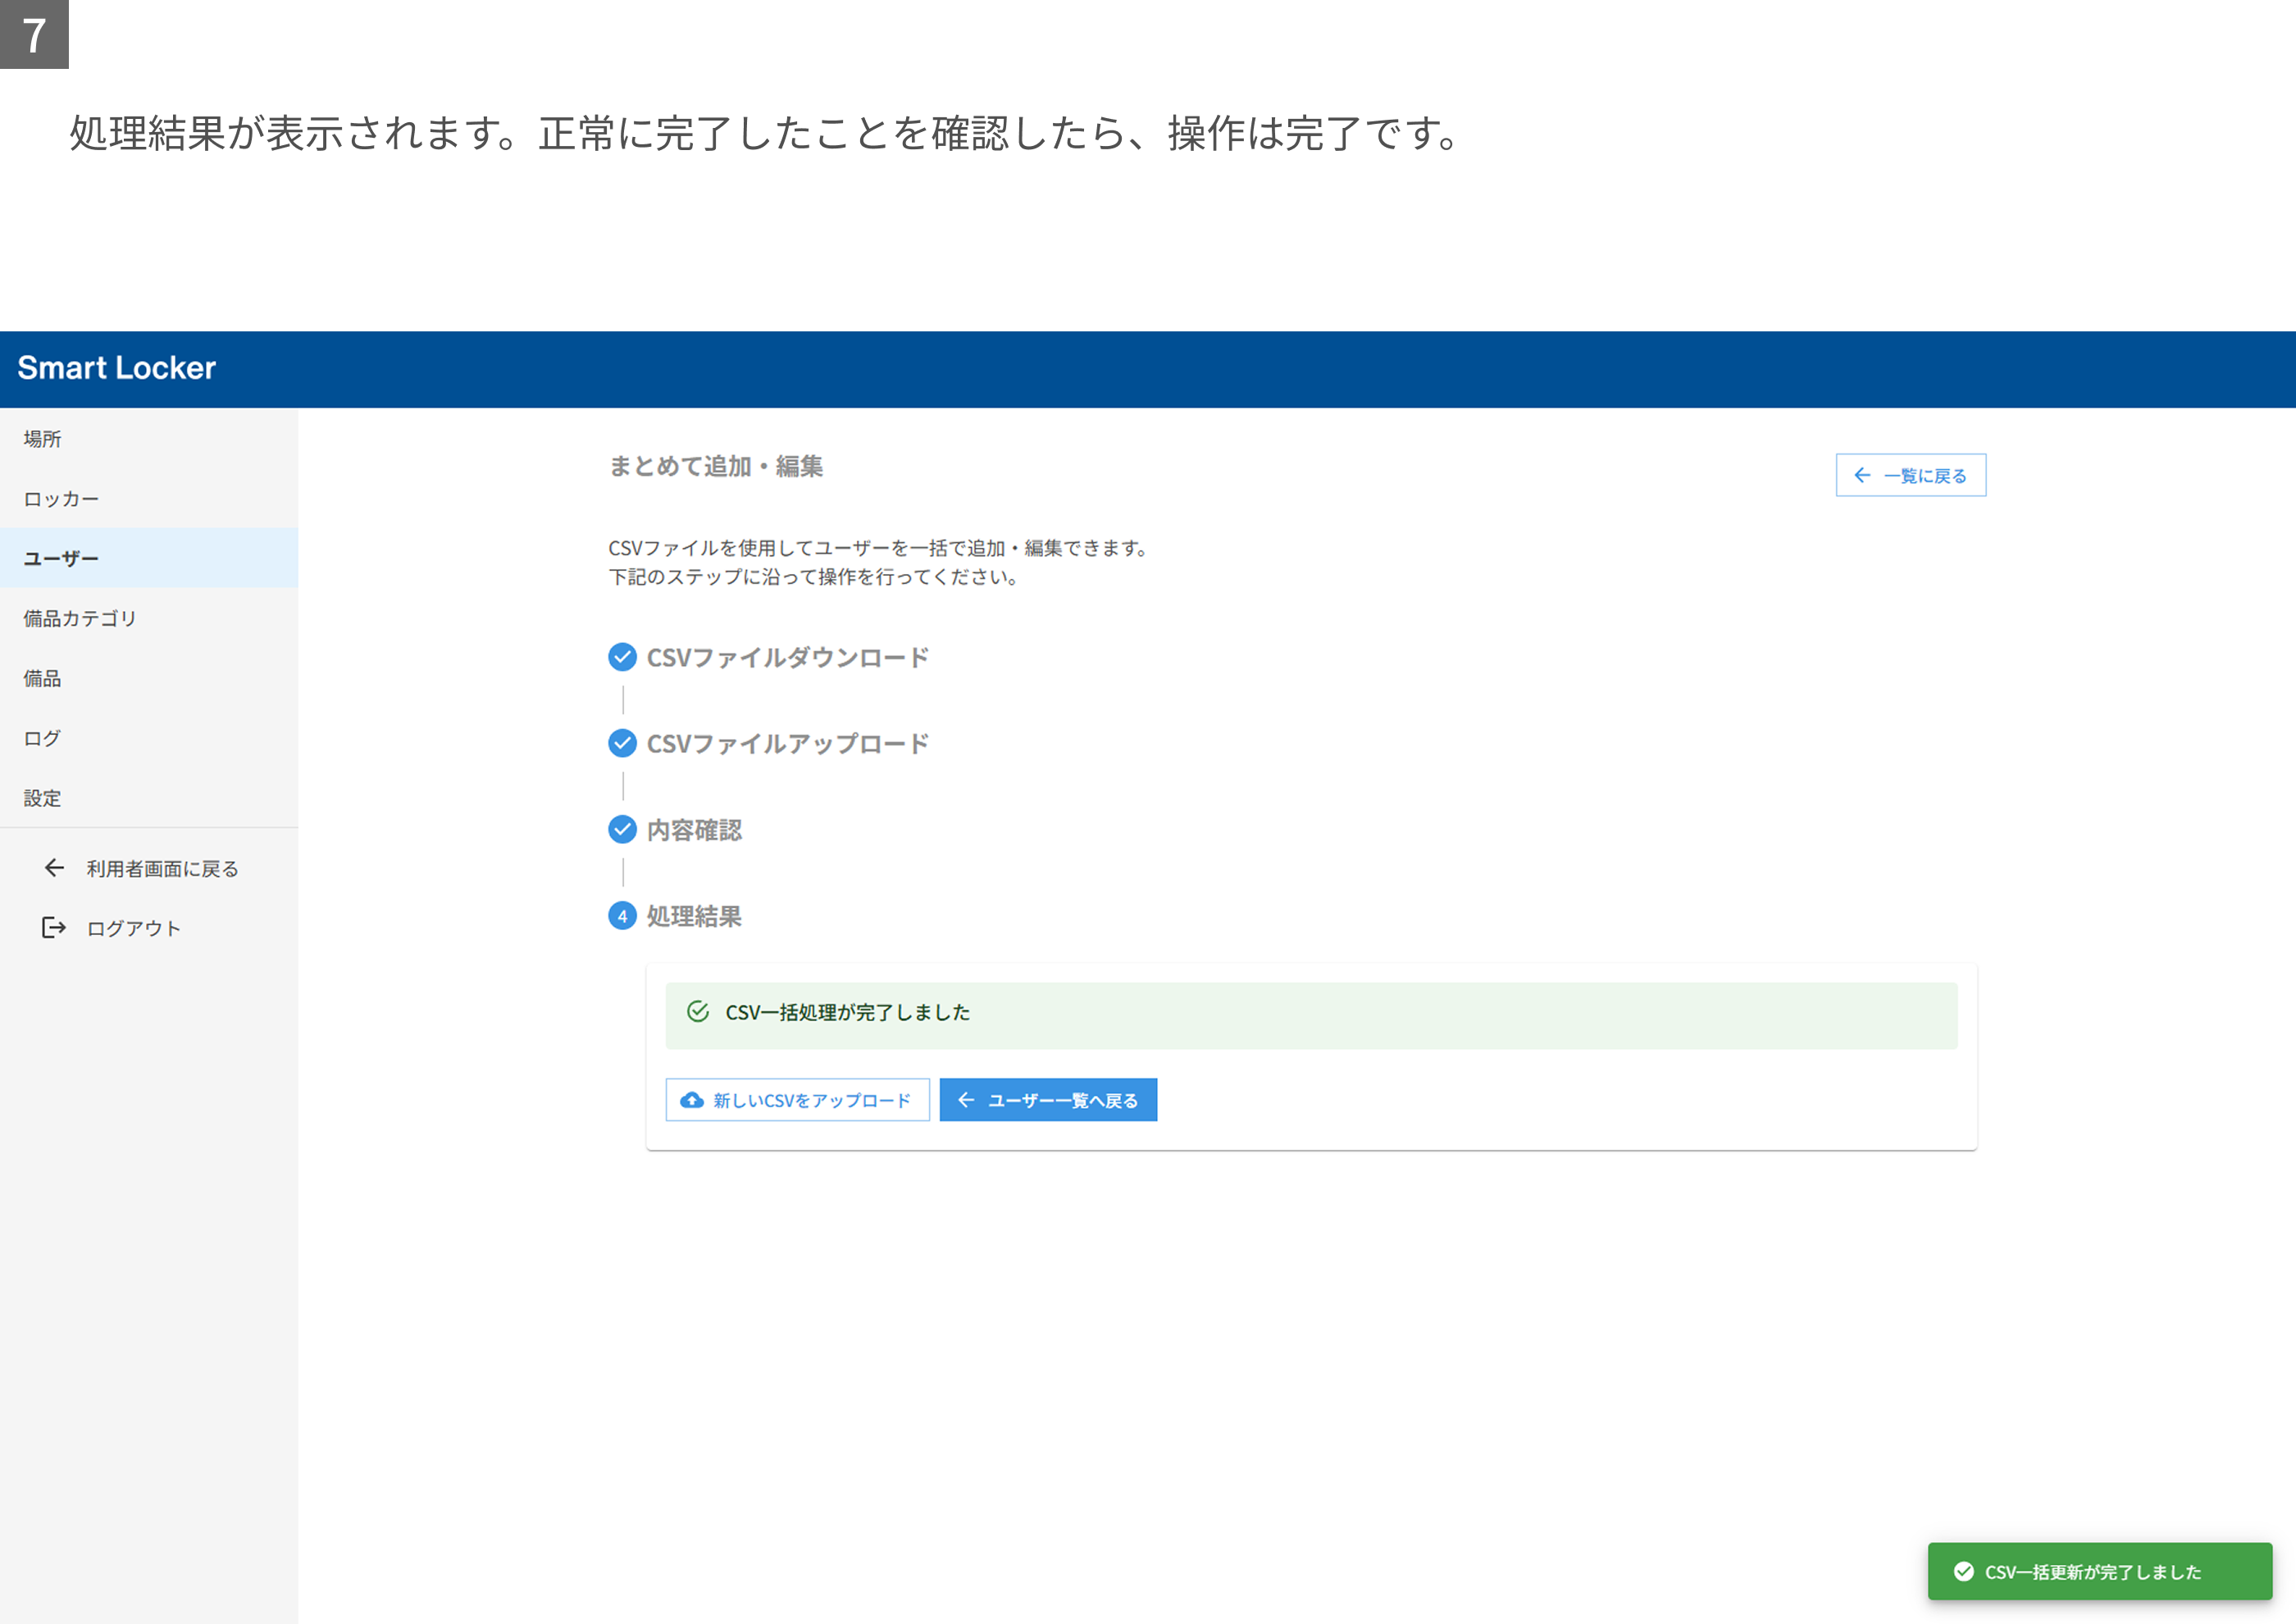The image size is (2296, 1624).
Task: Click the logout icon in the sidebar
Action: [54, 928]
